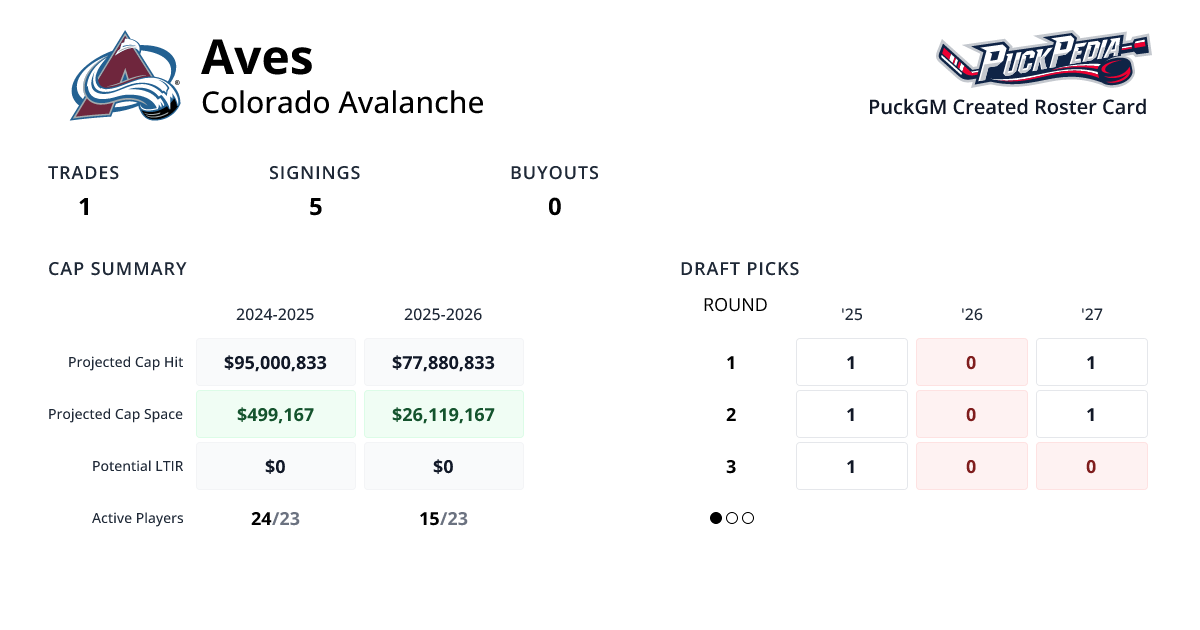Click the $26,119,167 cap space cell
The height and width of the screenshot is (630, 1200).
pyautogui.click(x=443, y=414)
